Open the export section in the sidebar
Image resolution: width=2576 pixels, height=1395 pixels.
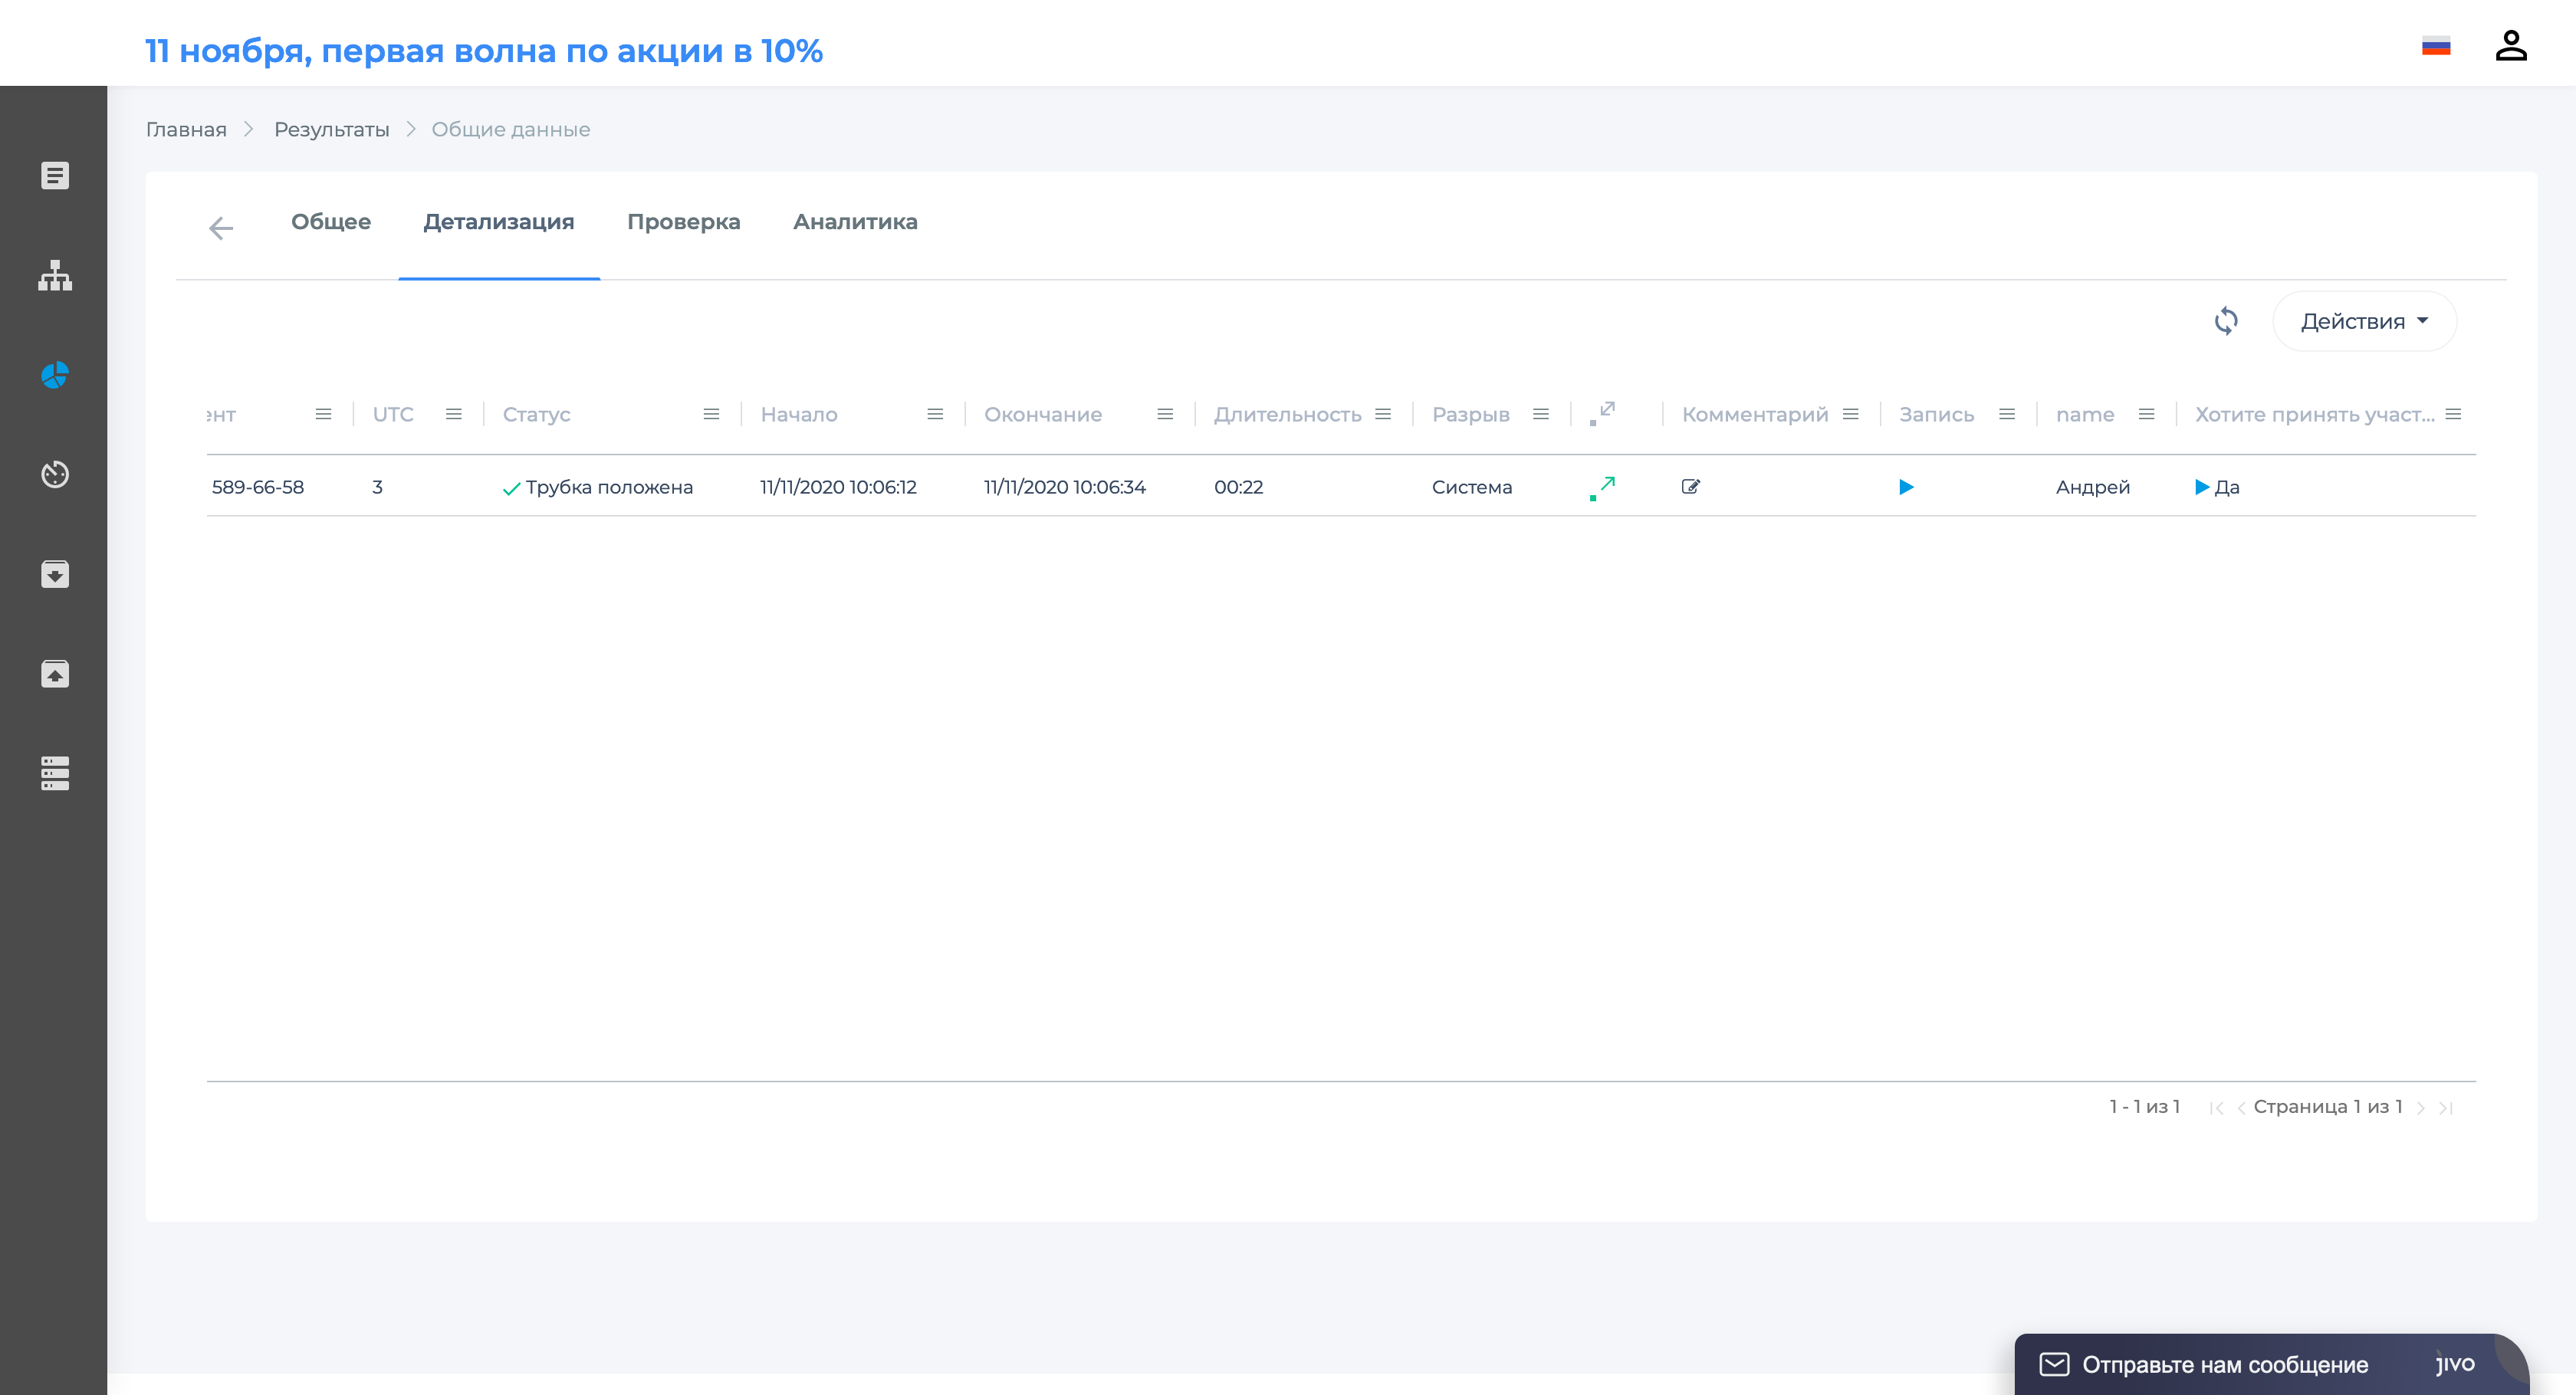coord(55,673)
